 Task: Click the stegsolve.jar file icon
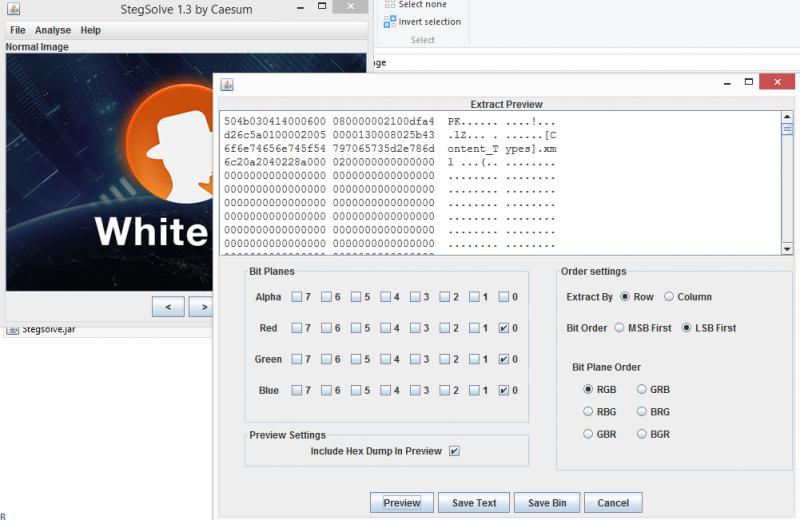click(12, 330)
